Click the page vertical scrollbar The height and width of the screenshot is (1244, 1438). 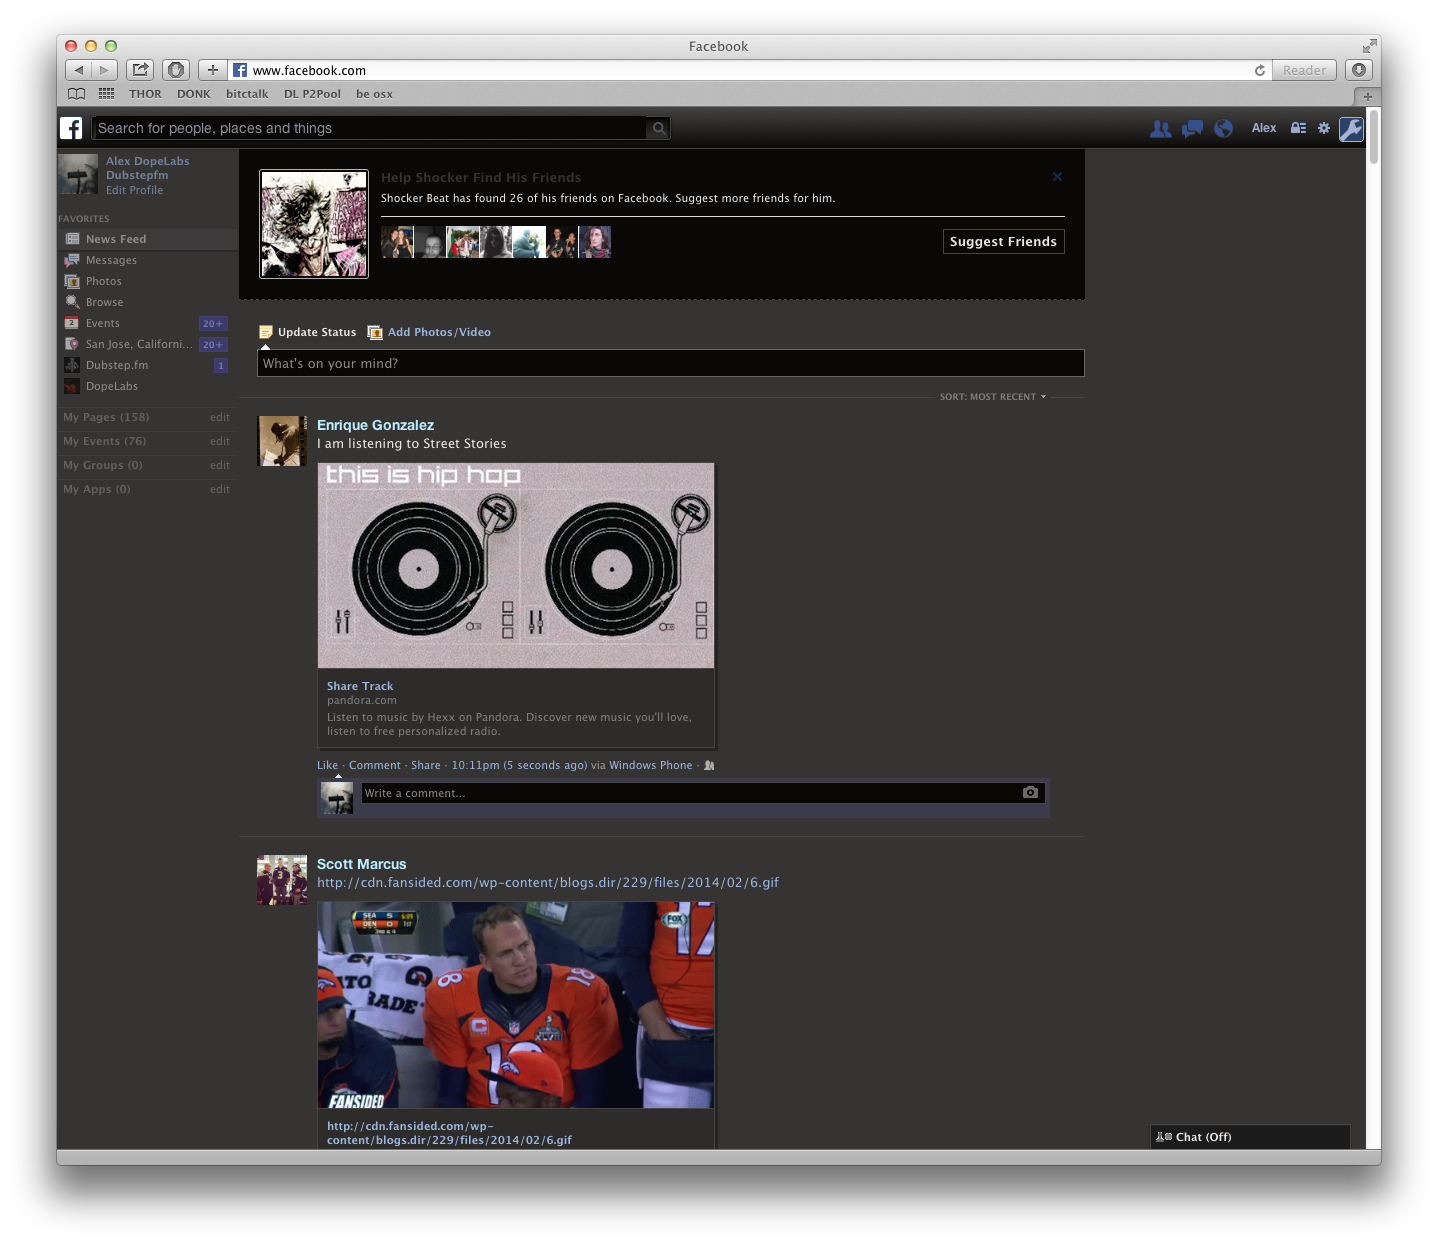coord(1374,136)
